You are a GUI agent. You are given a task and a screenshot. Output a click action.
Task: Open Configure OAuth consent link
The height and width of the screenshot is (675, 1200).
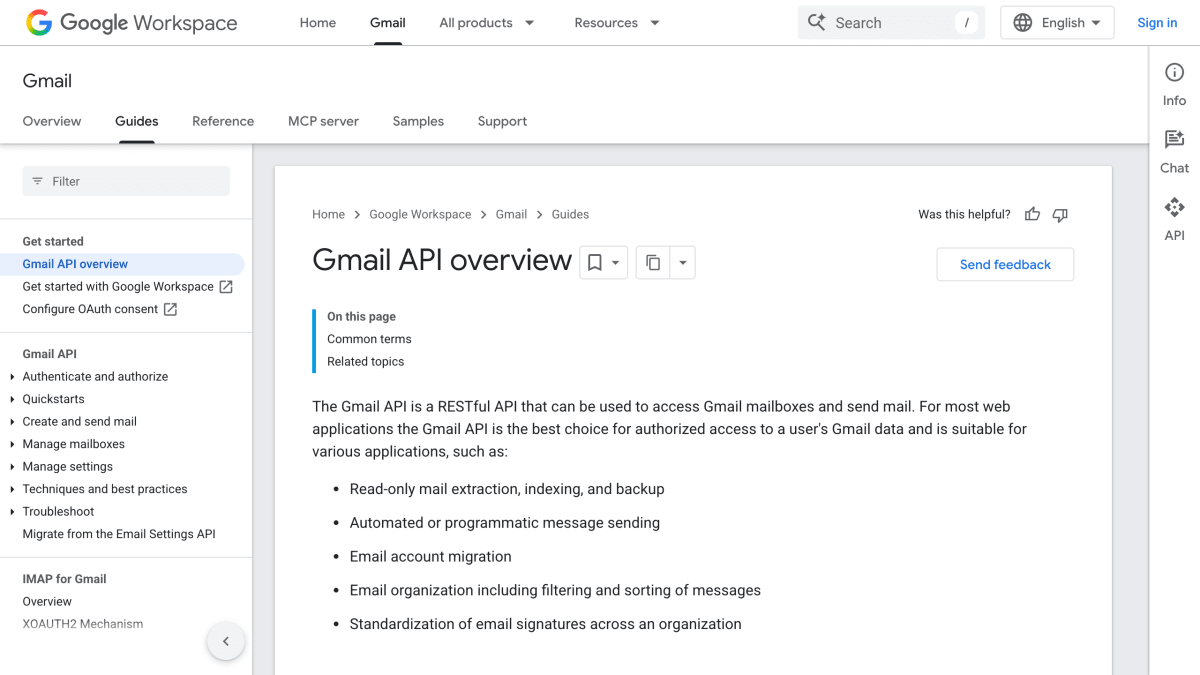click(90, 309)
